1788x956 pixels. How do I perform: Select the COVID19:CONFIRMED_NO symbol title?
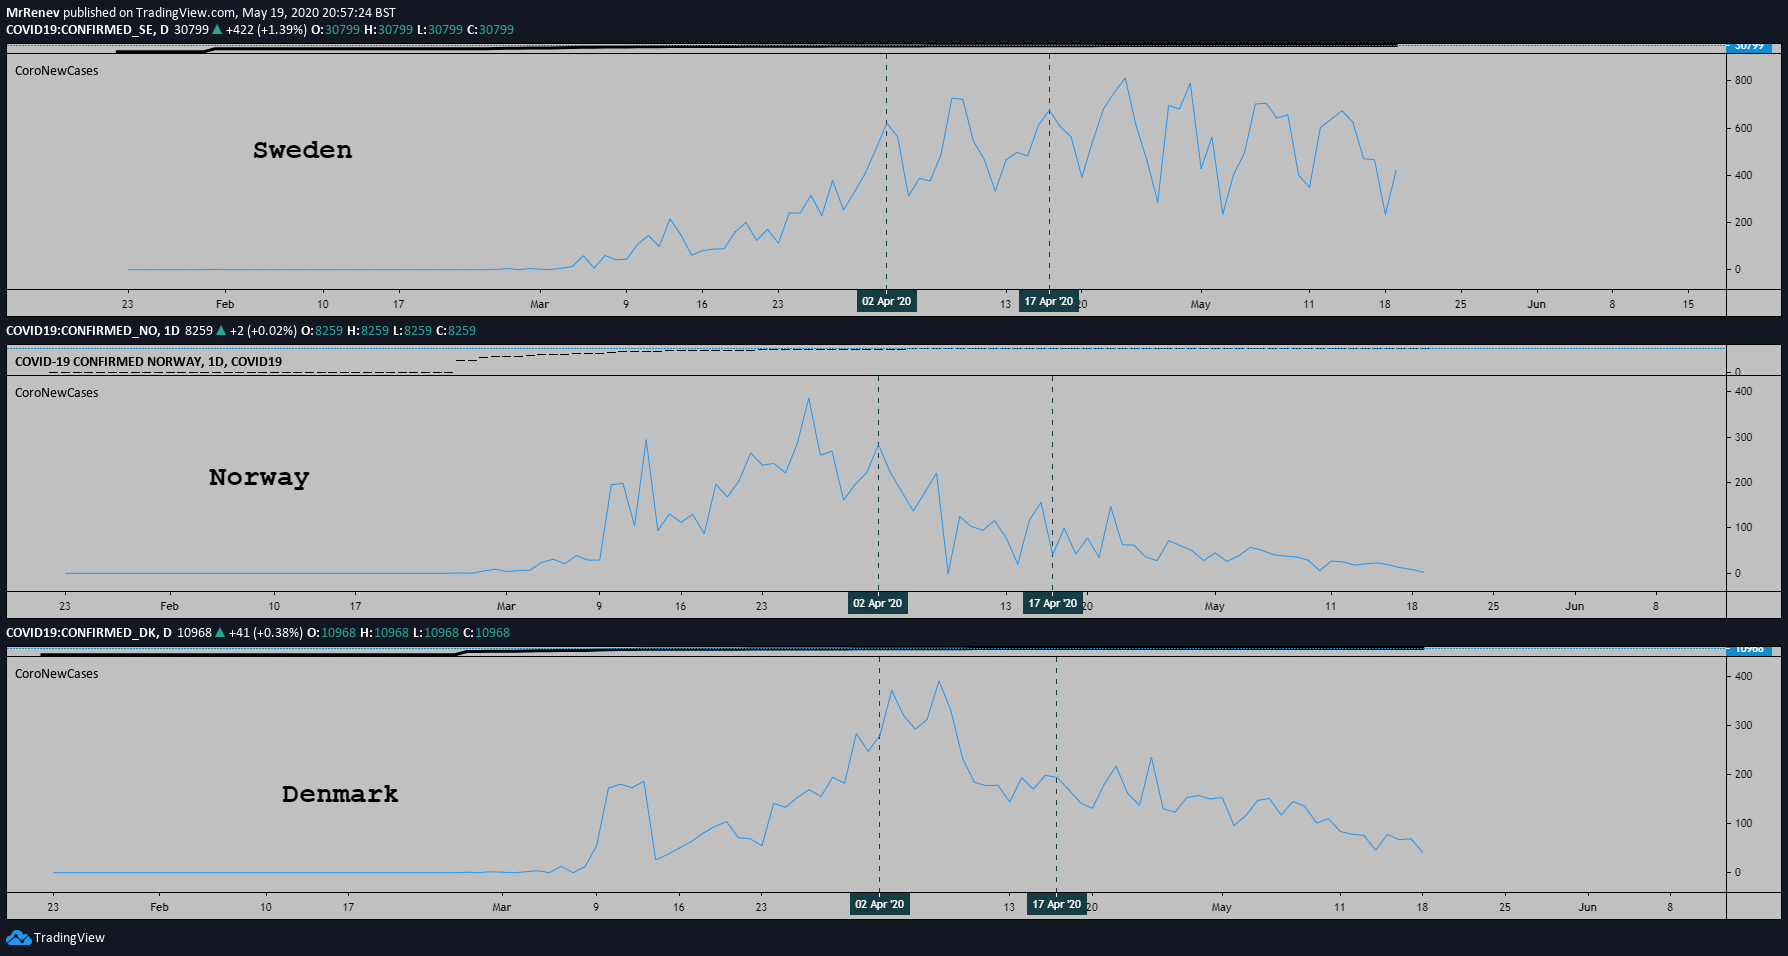pos(84,331)
